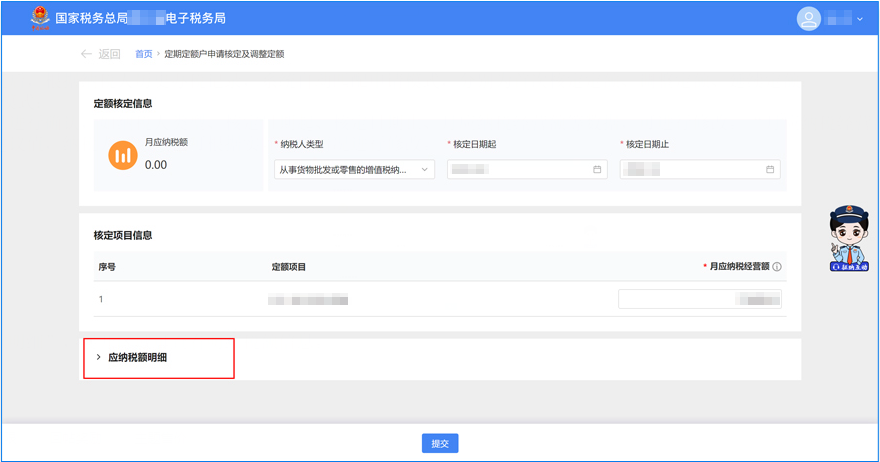Click info icon beside 月应纳税经营额
The height and width of the screenshot is (462, 880).
[777, 267]
